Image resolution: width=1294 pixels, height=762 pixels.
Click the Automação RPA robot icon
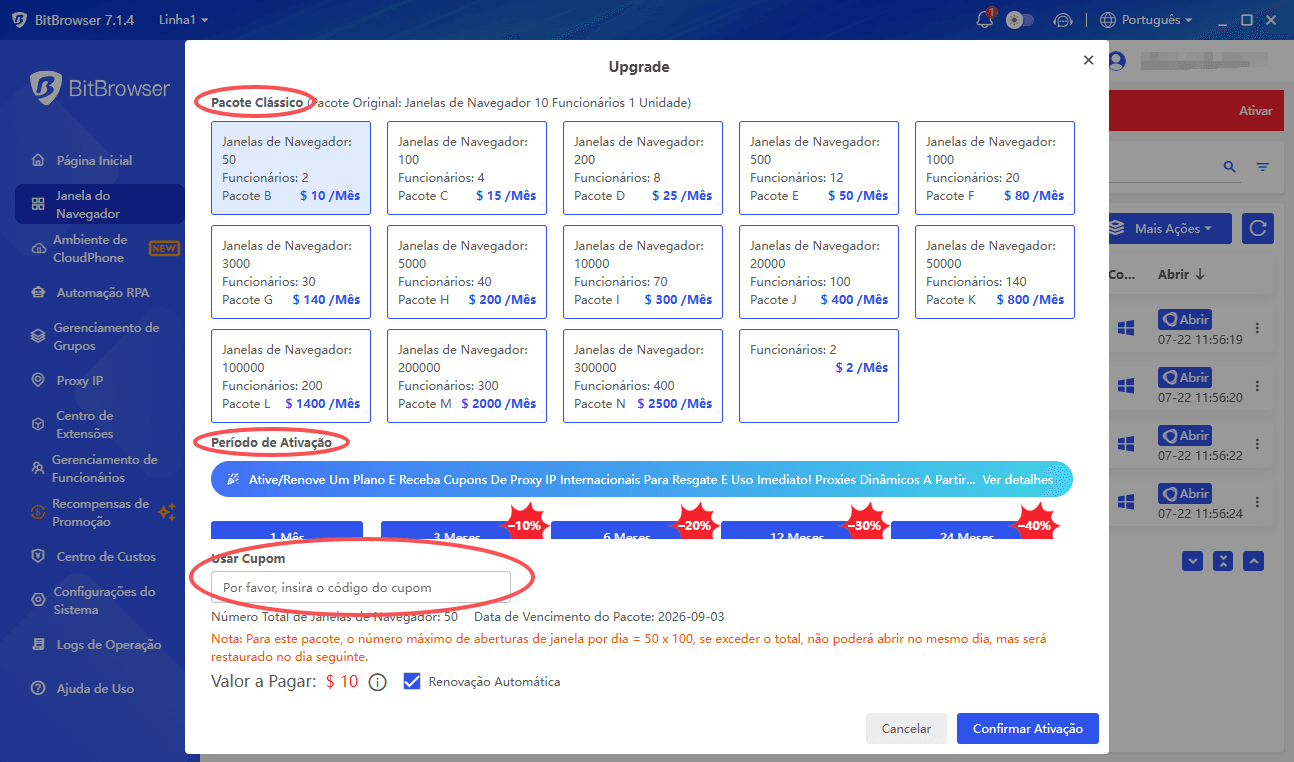pos(38,293)
